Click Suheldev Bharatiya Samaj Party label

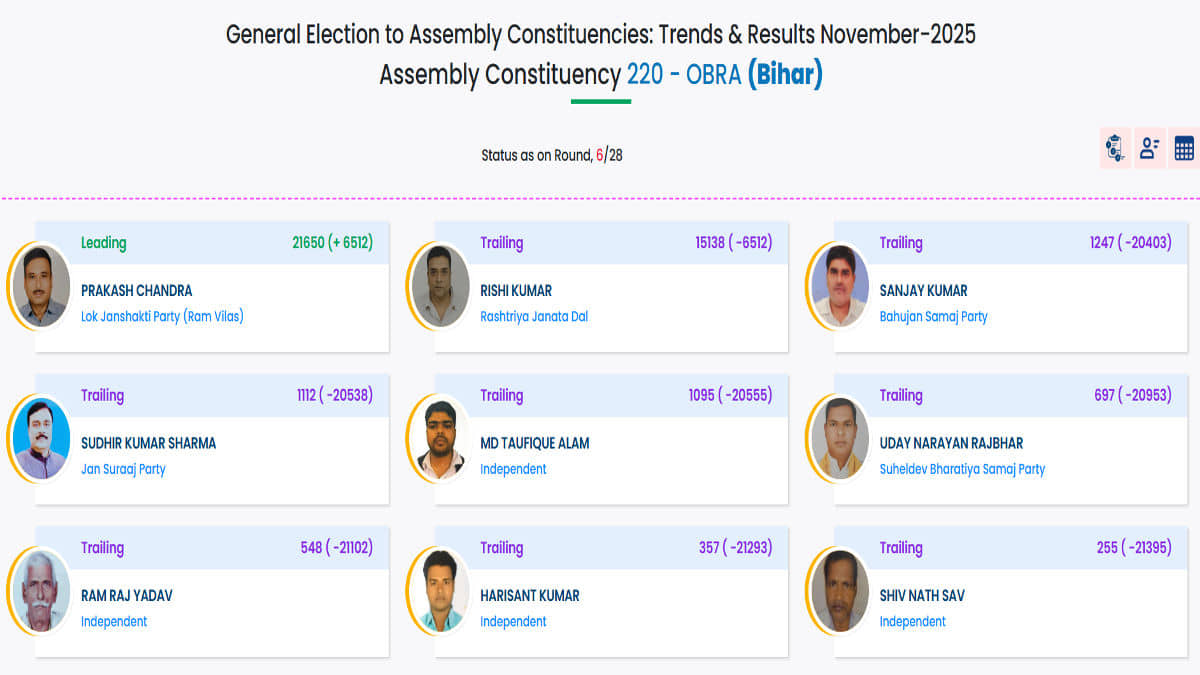tap(962, 469)
